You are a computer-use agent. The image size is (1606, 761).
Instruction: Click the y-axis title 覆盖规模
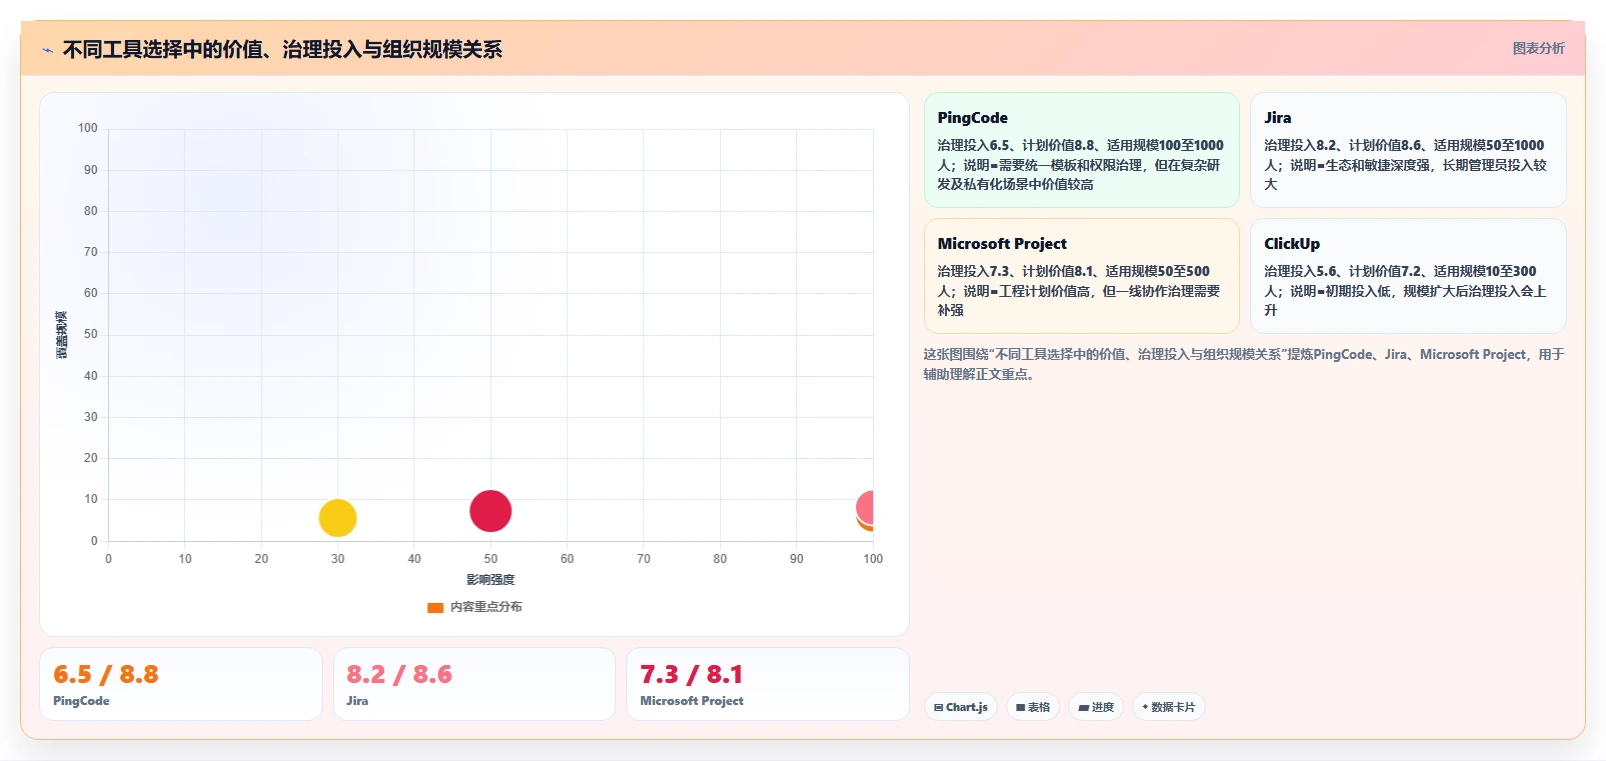pos(61,335)
